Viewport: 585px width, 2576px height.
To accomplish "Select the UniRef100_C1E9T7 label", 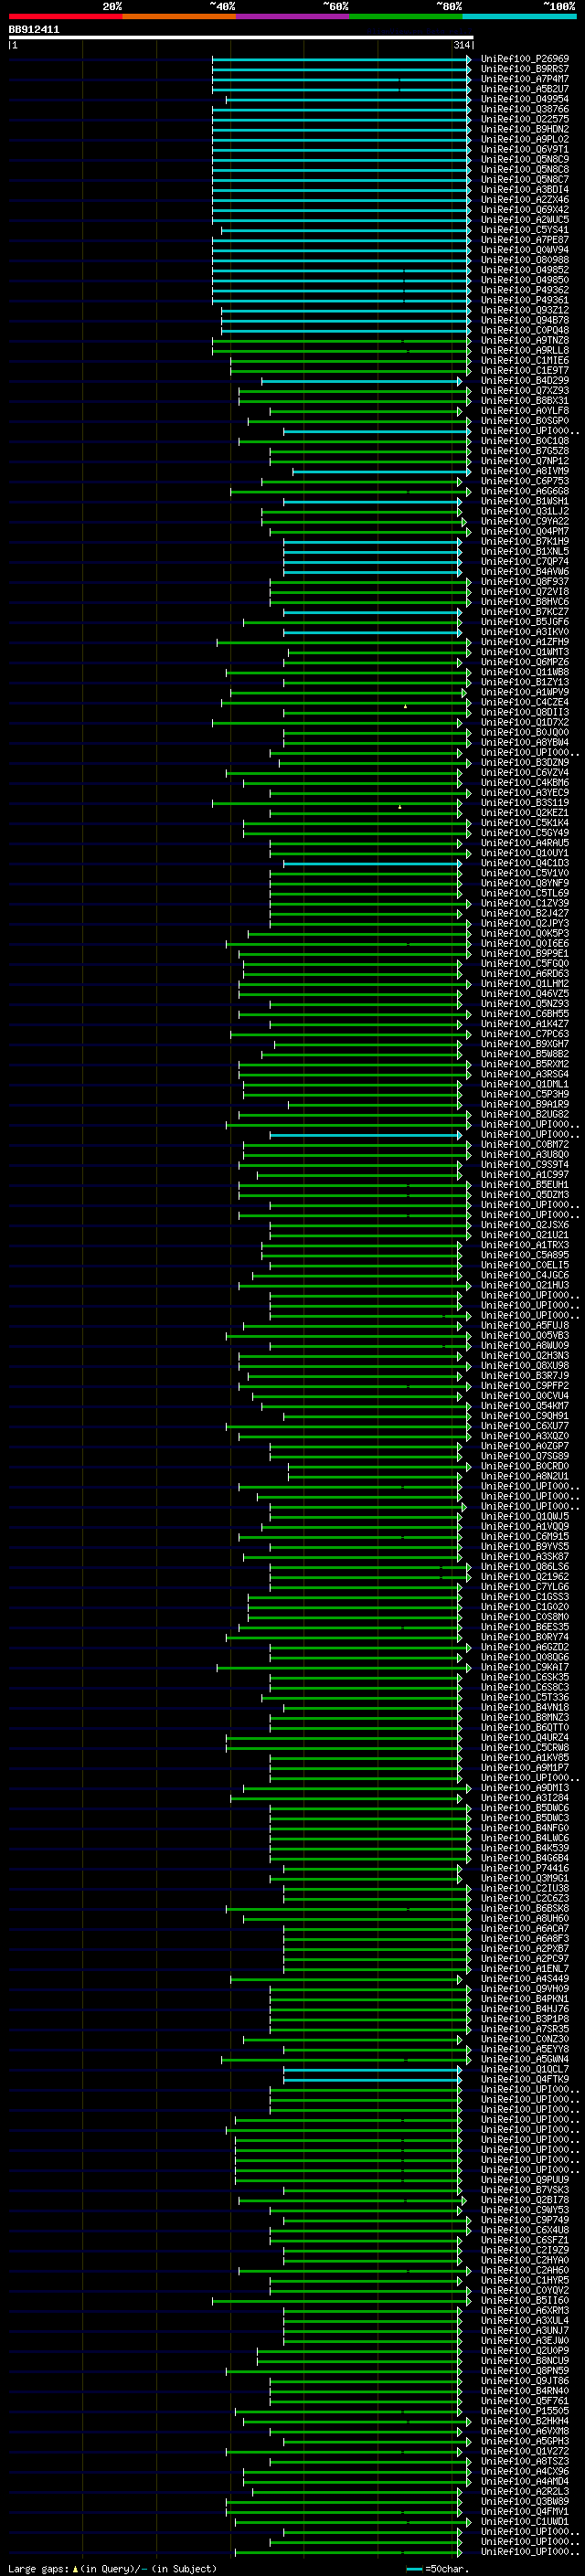I will click(525, 370).
